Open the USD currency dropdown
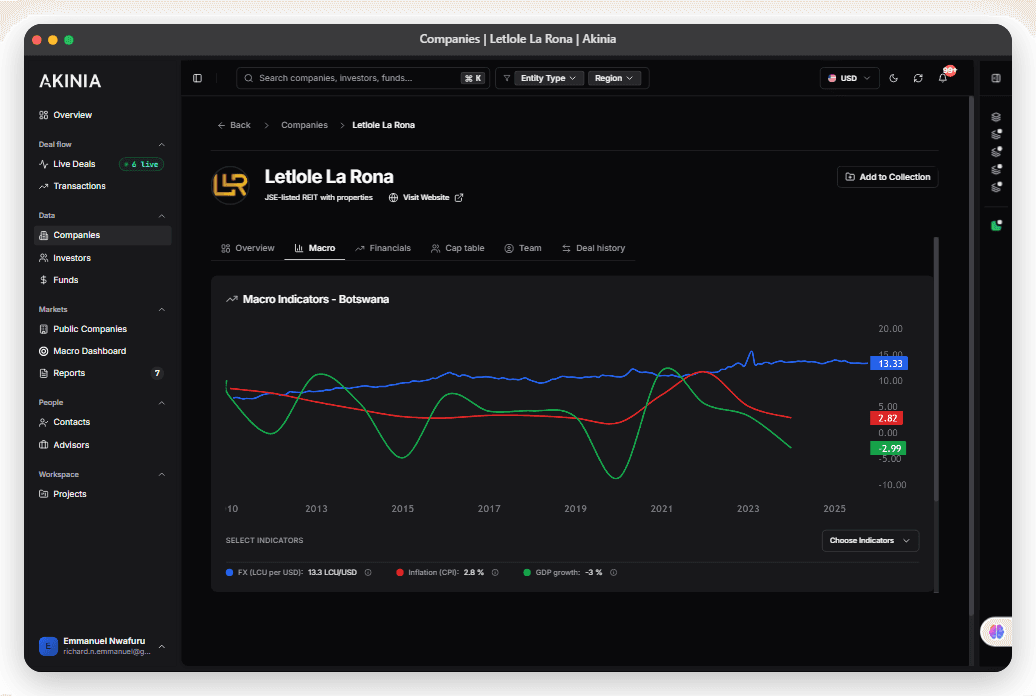1036x696 pixels. coord(849,78)
